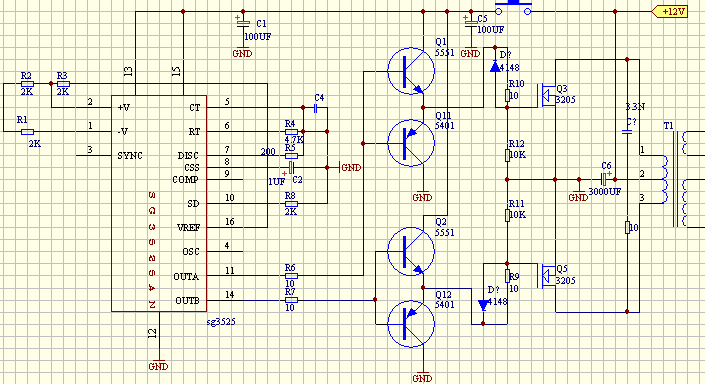Image resolution: width=705 pixels, height=384 pixels.
Task: Click the +12V power port label
Action: coord(669,12)
